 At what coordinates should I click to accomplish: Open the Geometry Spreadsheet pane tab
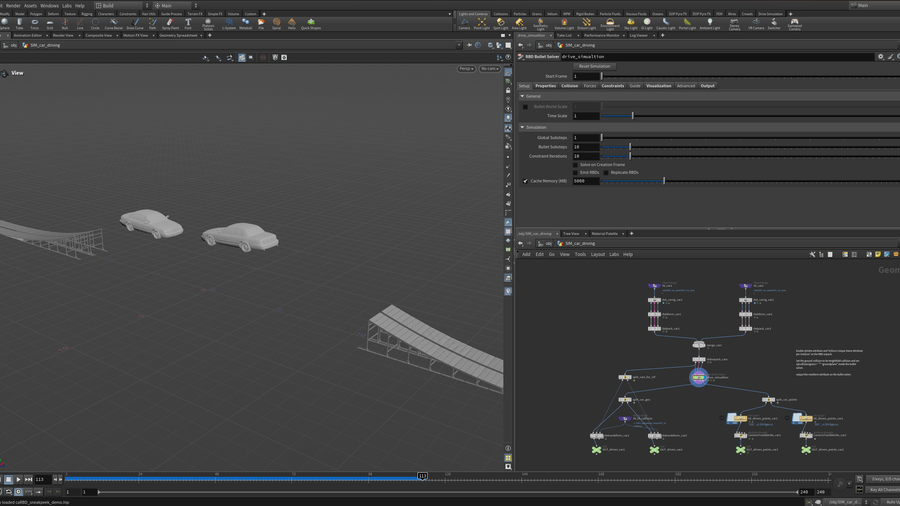click(179, 35)
